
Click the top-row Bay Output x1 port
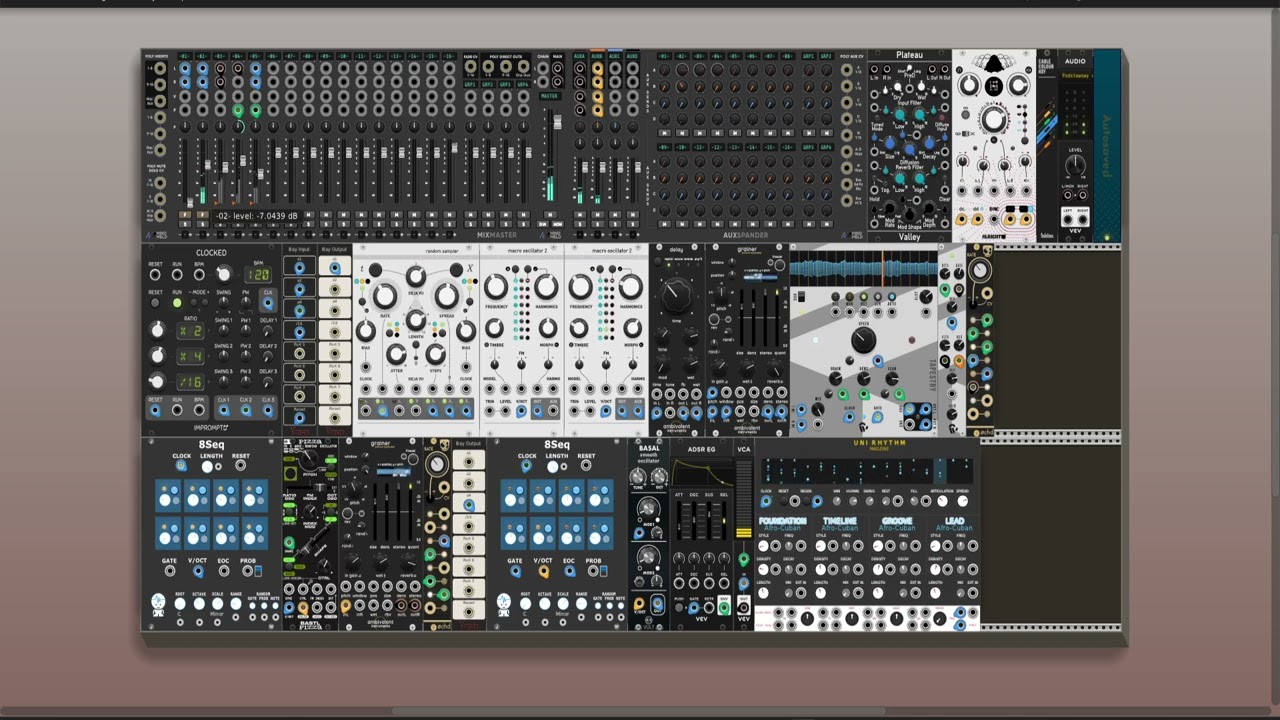[x=334, y=267]
